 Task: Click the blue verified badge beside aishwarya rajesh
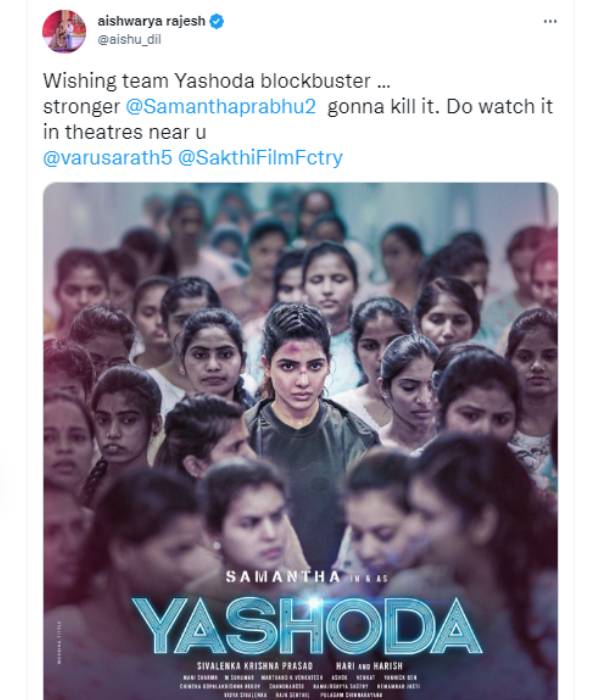point(217,21)
